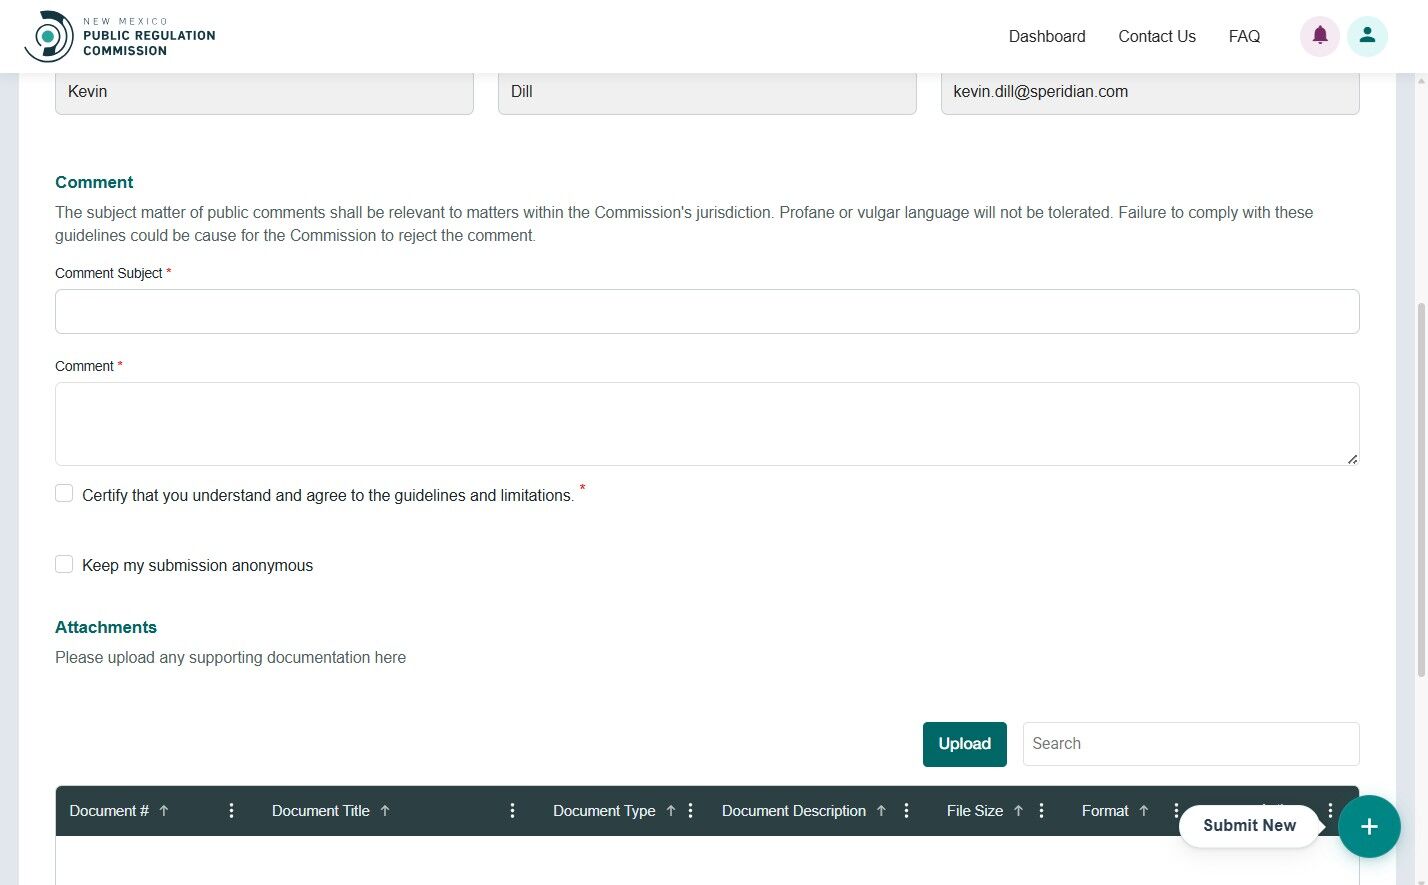Open the FAQ page

(1244, 36)
